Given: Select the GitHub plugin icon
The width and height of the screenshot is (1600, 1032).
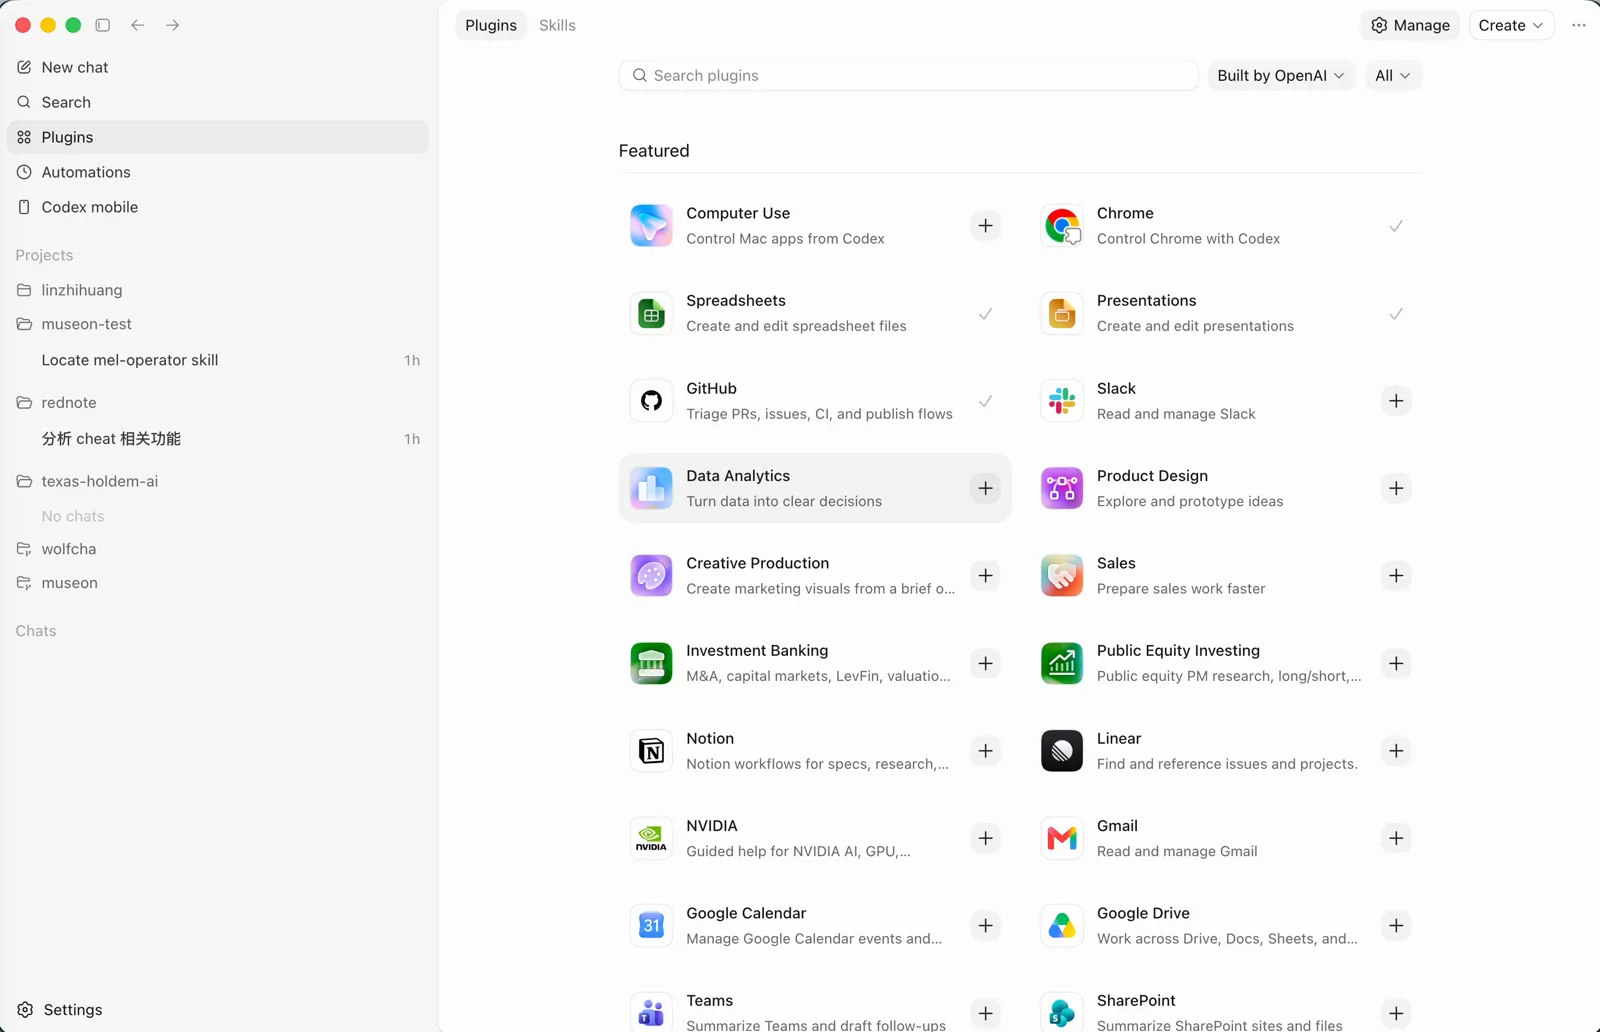Looking at the screenshot, I should click(x=651, y=401).
